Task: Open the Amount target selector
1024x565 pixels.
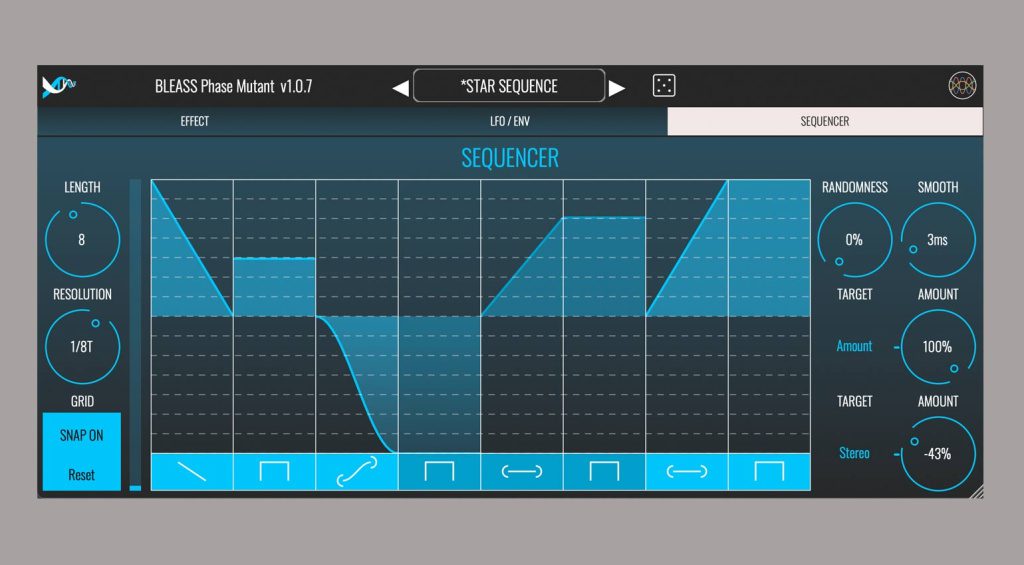Action: (x=854, y=346)
